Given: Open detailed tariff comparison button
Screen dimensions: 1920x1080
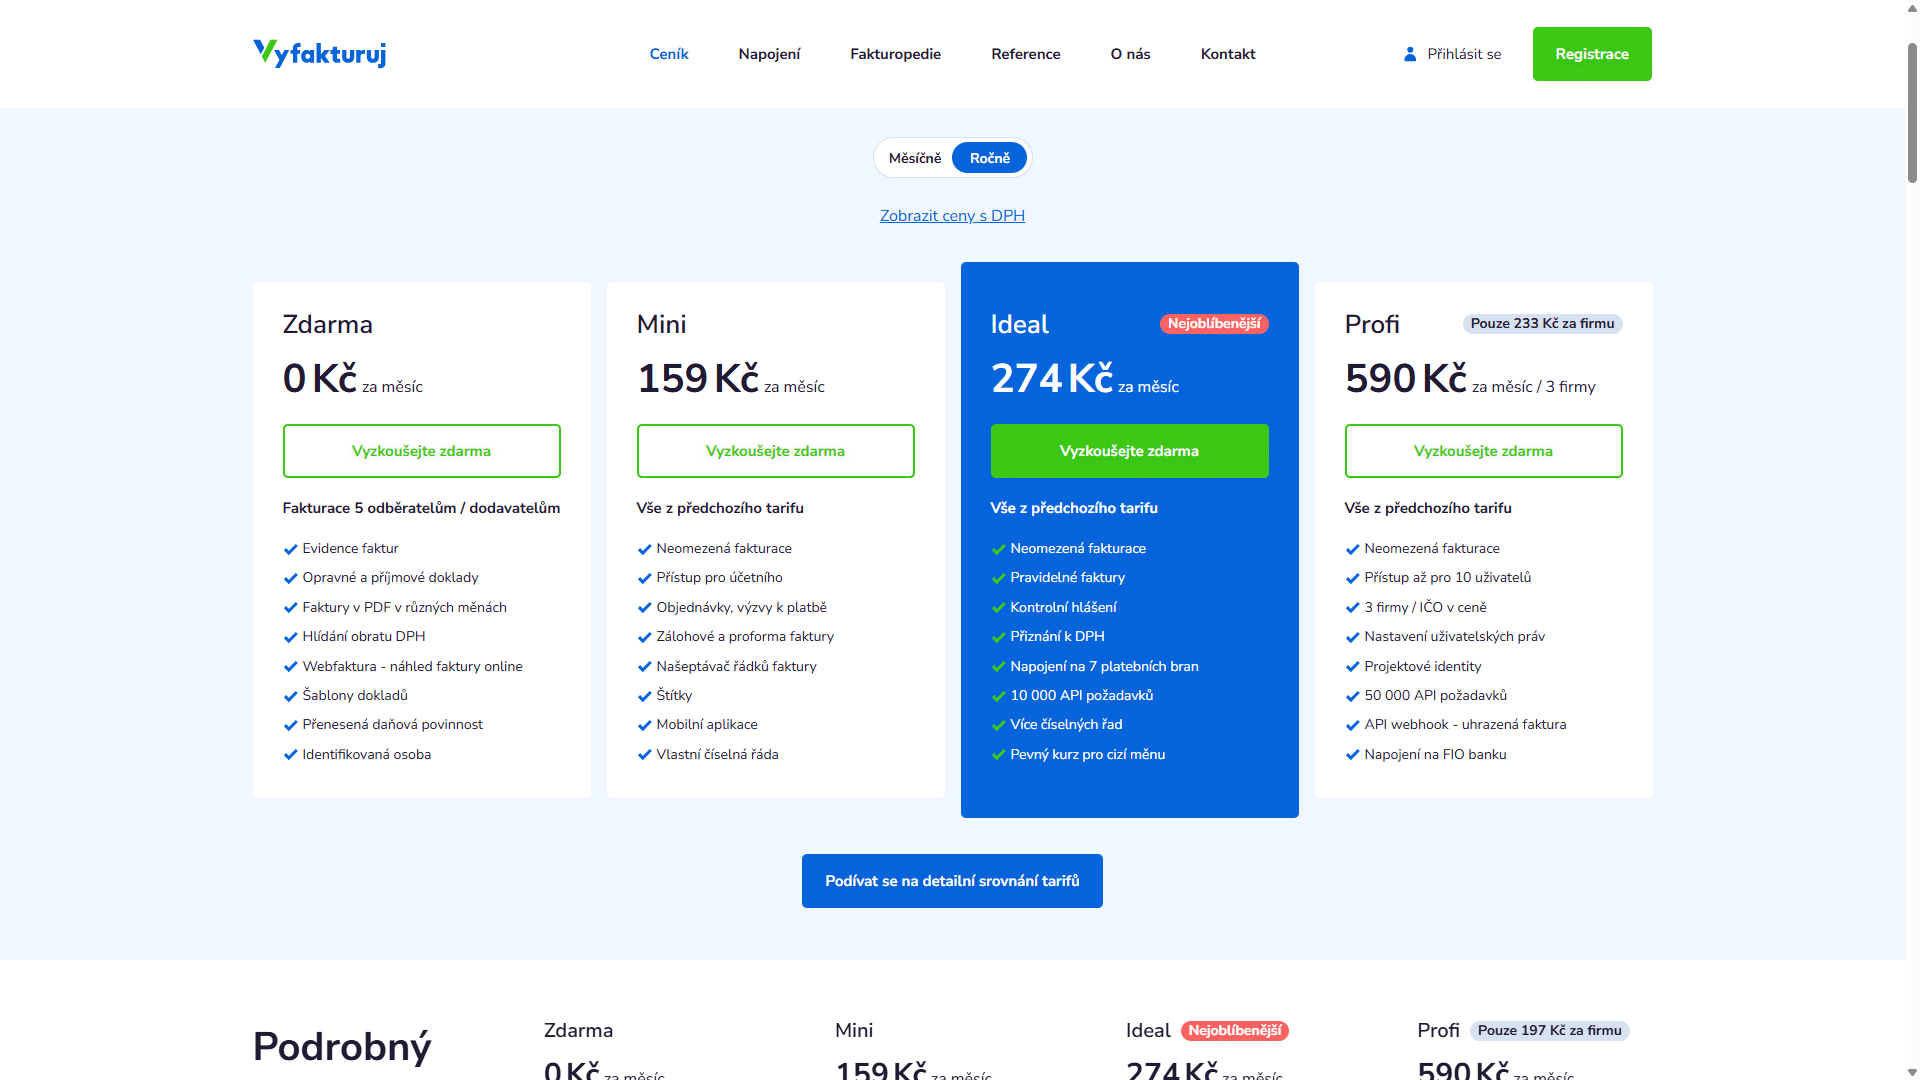Looking at the screenshot, I should [x=952, y=881].
